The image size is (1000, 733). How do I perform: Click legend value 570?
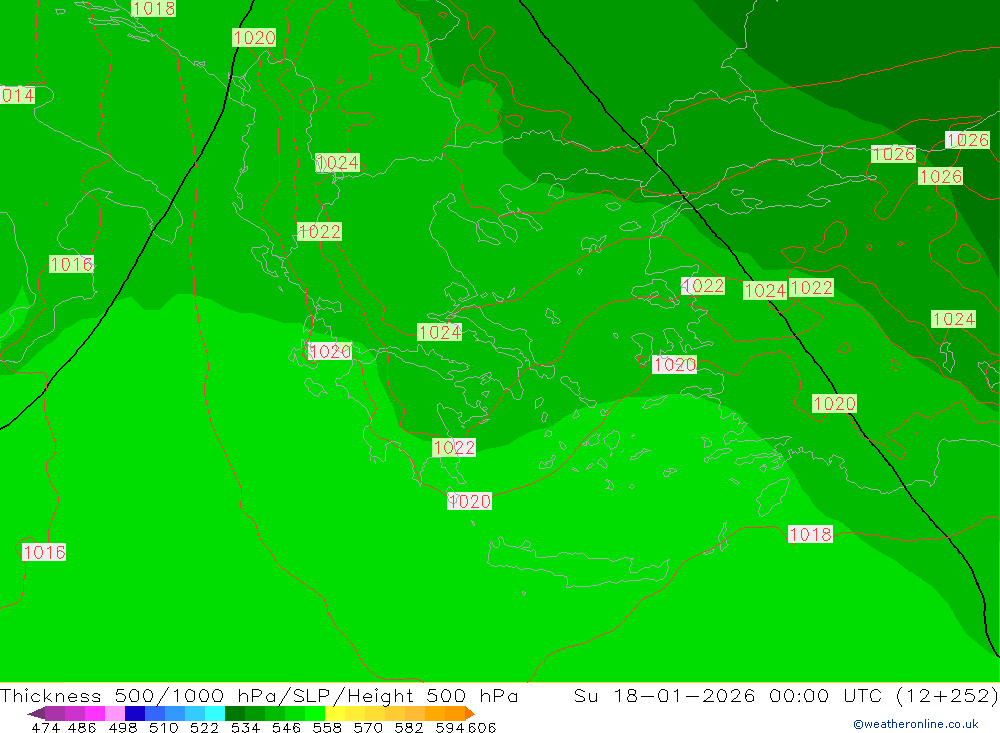point(367,727)
